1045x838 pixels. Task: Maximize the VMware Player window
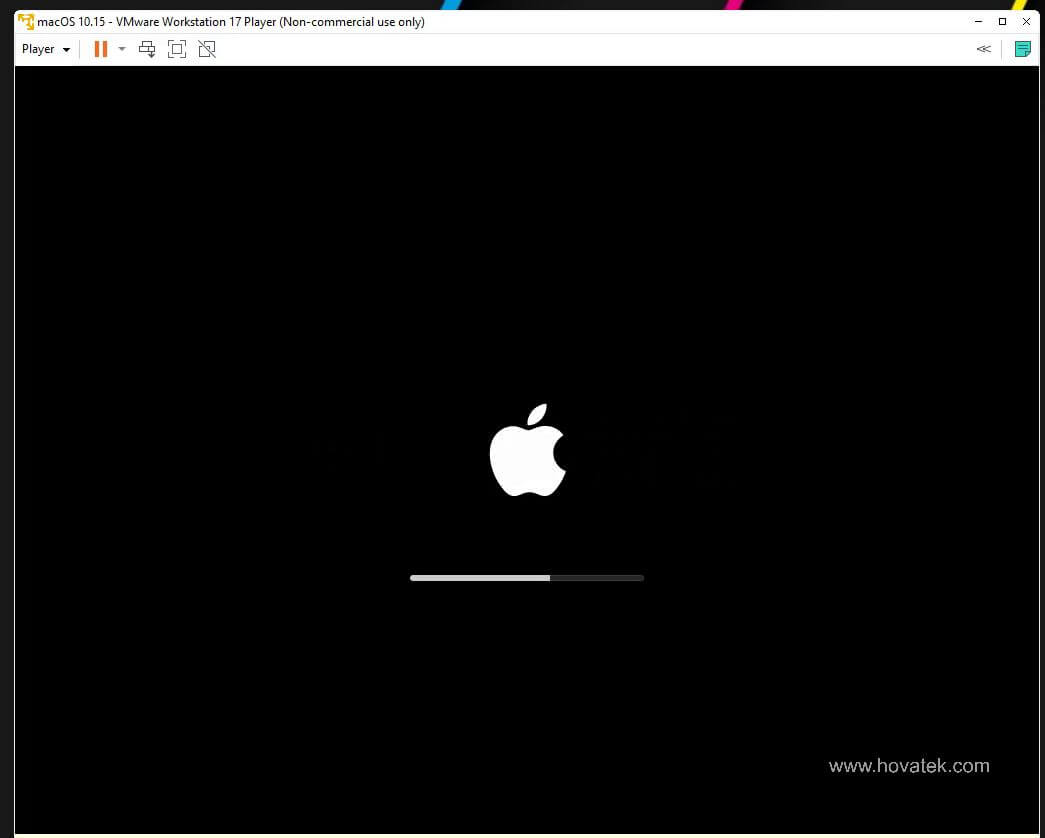tap(1002, 21)
